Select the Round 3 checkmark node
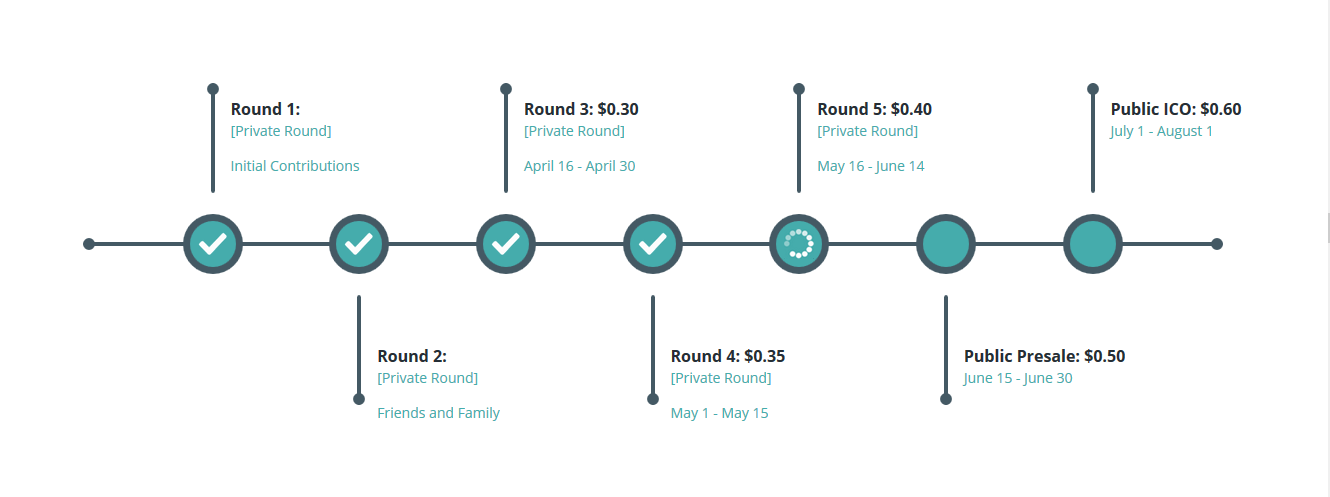This screenshot has height=497, width=1330. pos(506,244)
